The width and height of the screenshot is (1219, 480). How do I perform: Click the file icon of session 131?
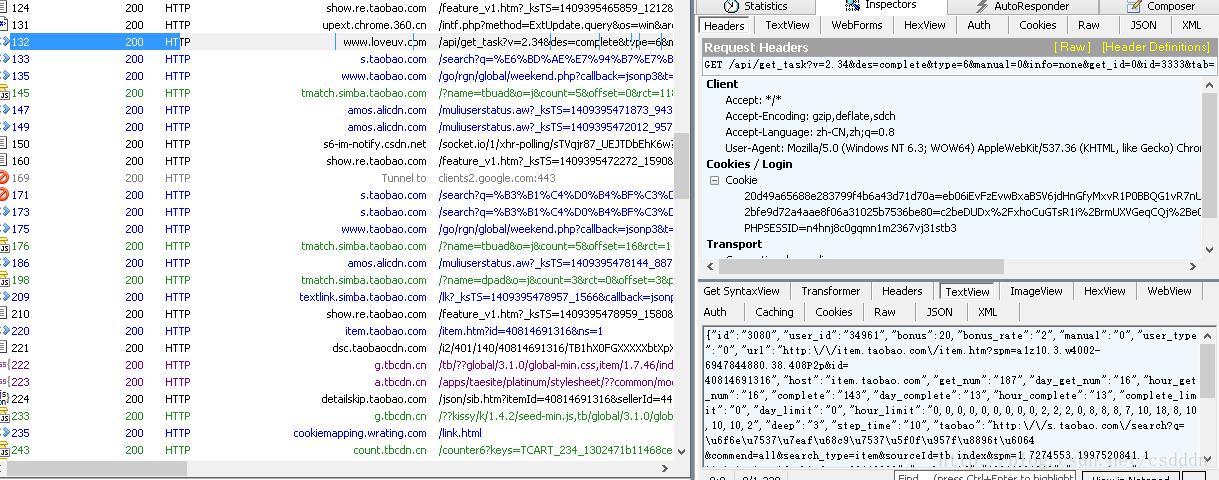3,24
